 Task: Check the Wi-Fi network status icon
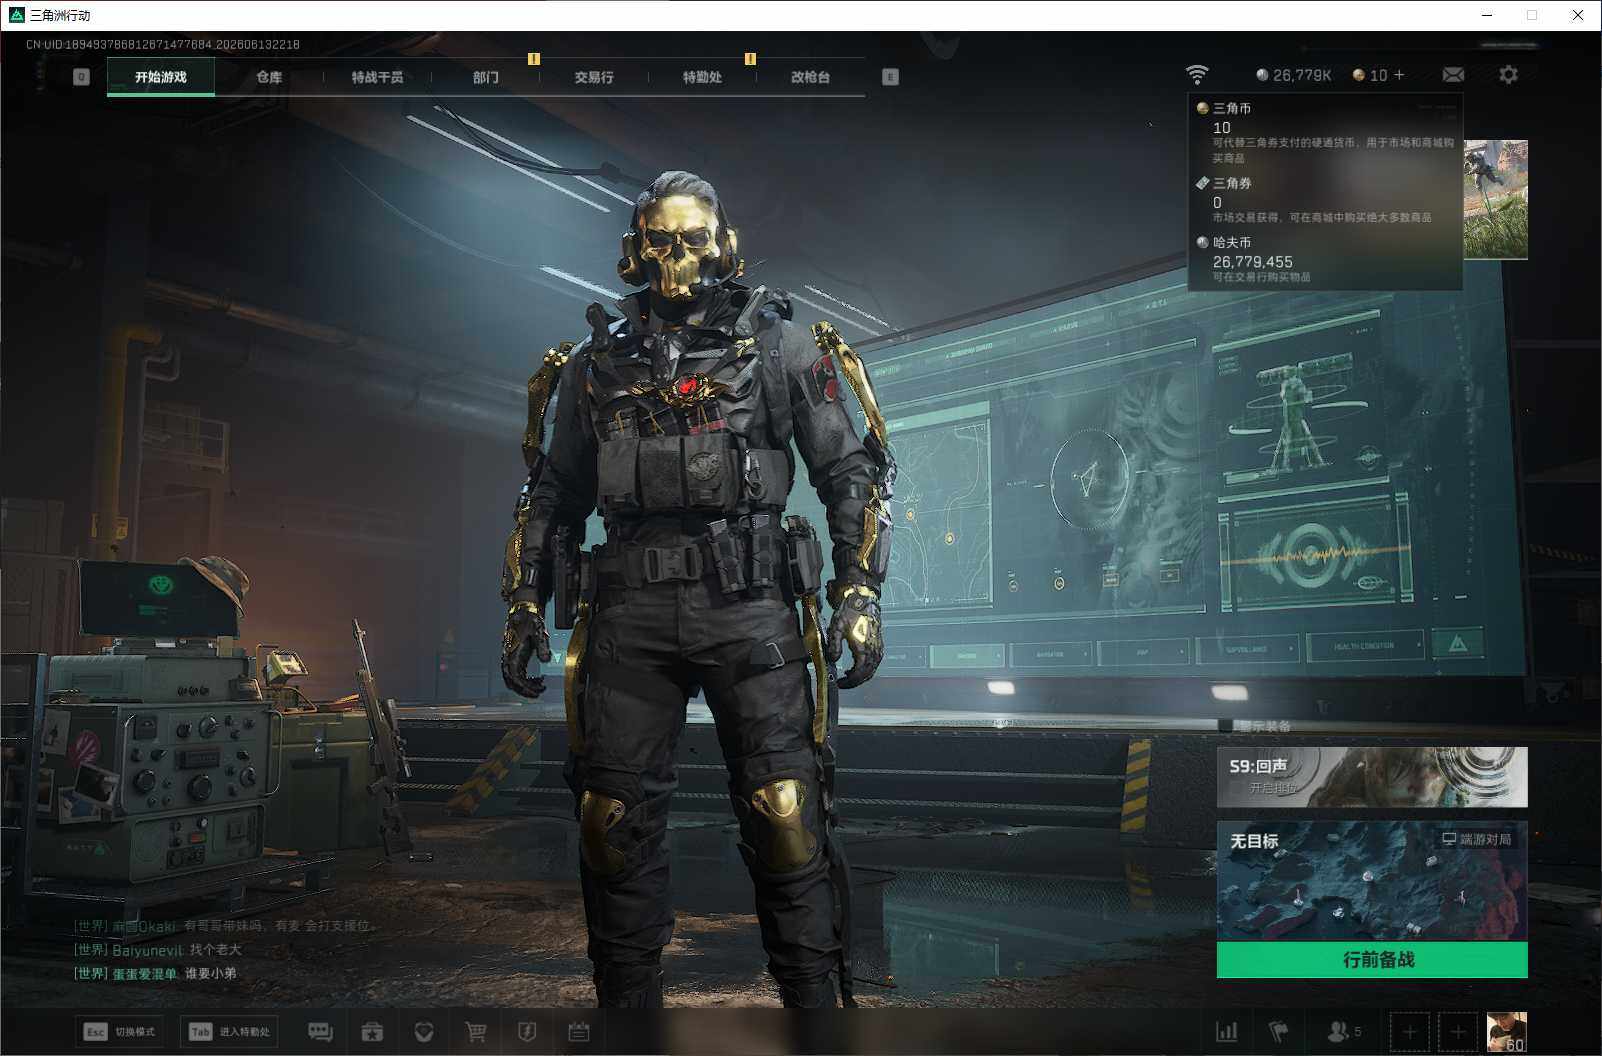click(x=1197, y=75)
